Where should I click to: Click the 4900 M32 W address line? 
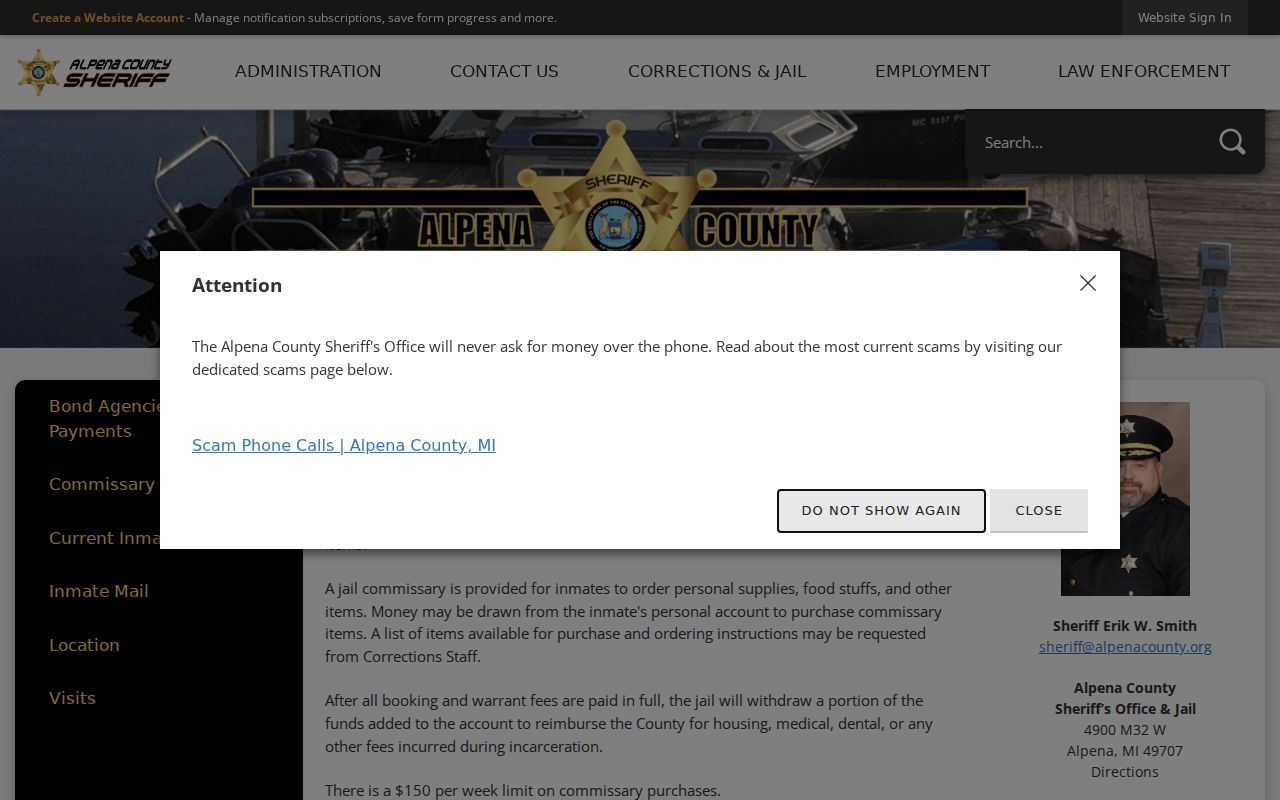click(x=1125, y=729)
